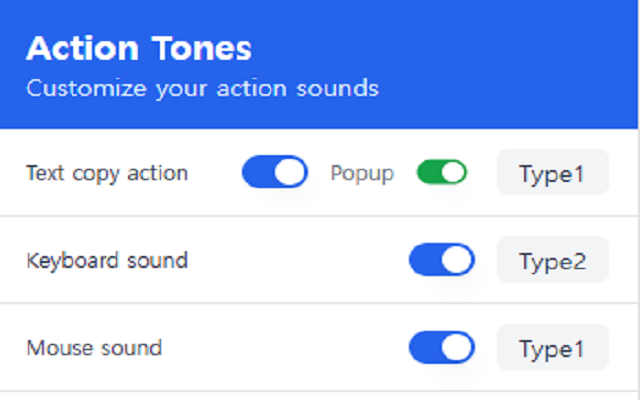This screenshot has width=640, height=400.
Task: Click the Keyboard sound label
Action: point(107,261)
